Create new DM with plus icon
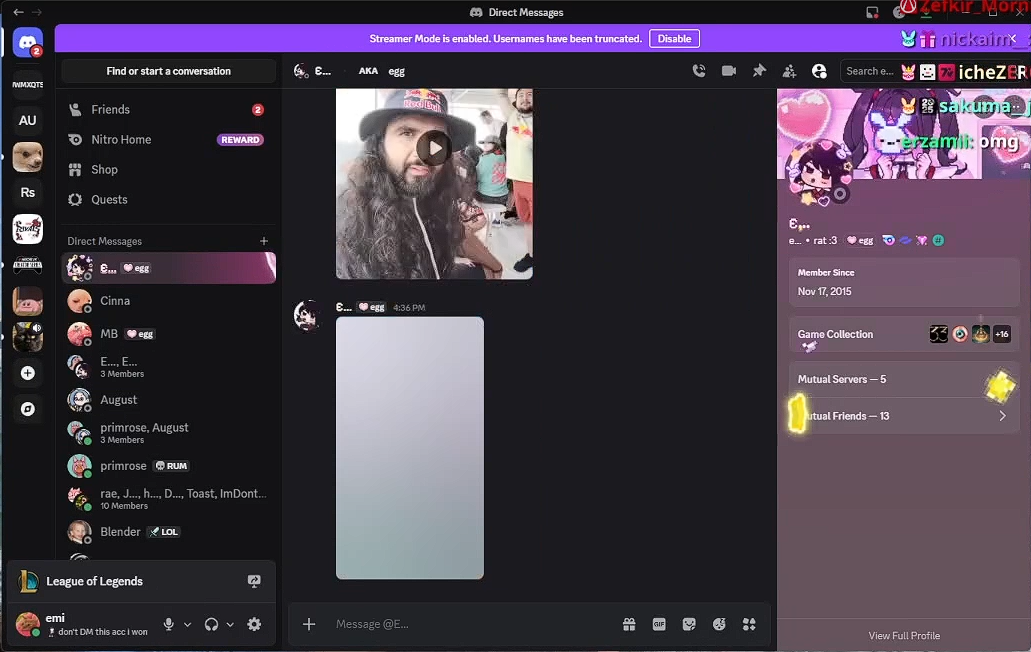 click(x=264, y=241)
